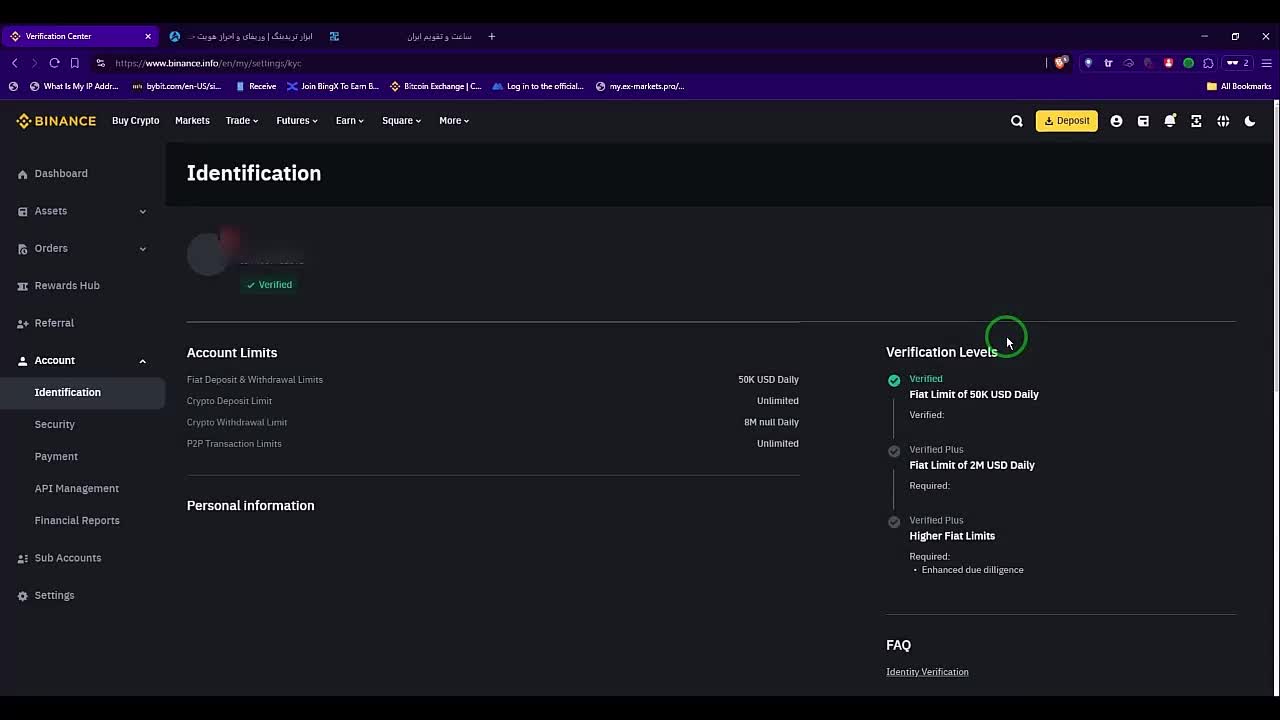The width and height of the screenshot is (1280, 720).
Task: Expand the Futures dropdown menu
Action: click(x=297, y=121)
